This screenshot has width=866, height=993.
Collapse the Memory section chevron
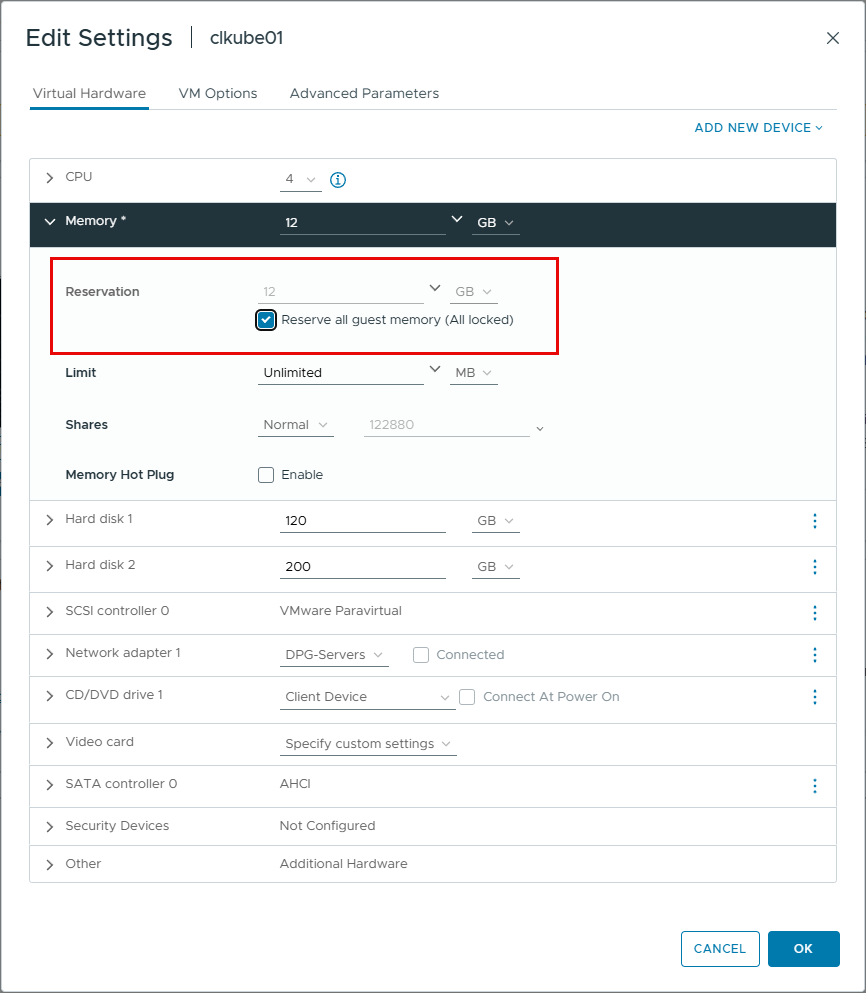(49, 221)
